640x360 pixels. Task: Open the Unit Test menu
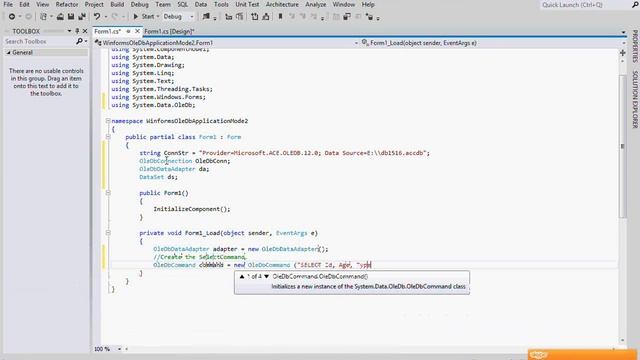247,4
